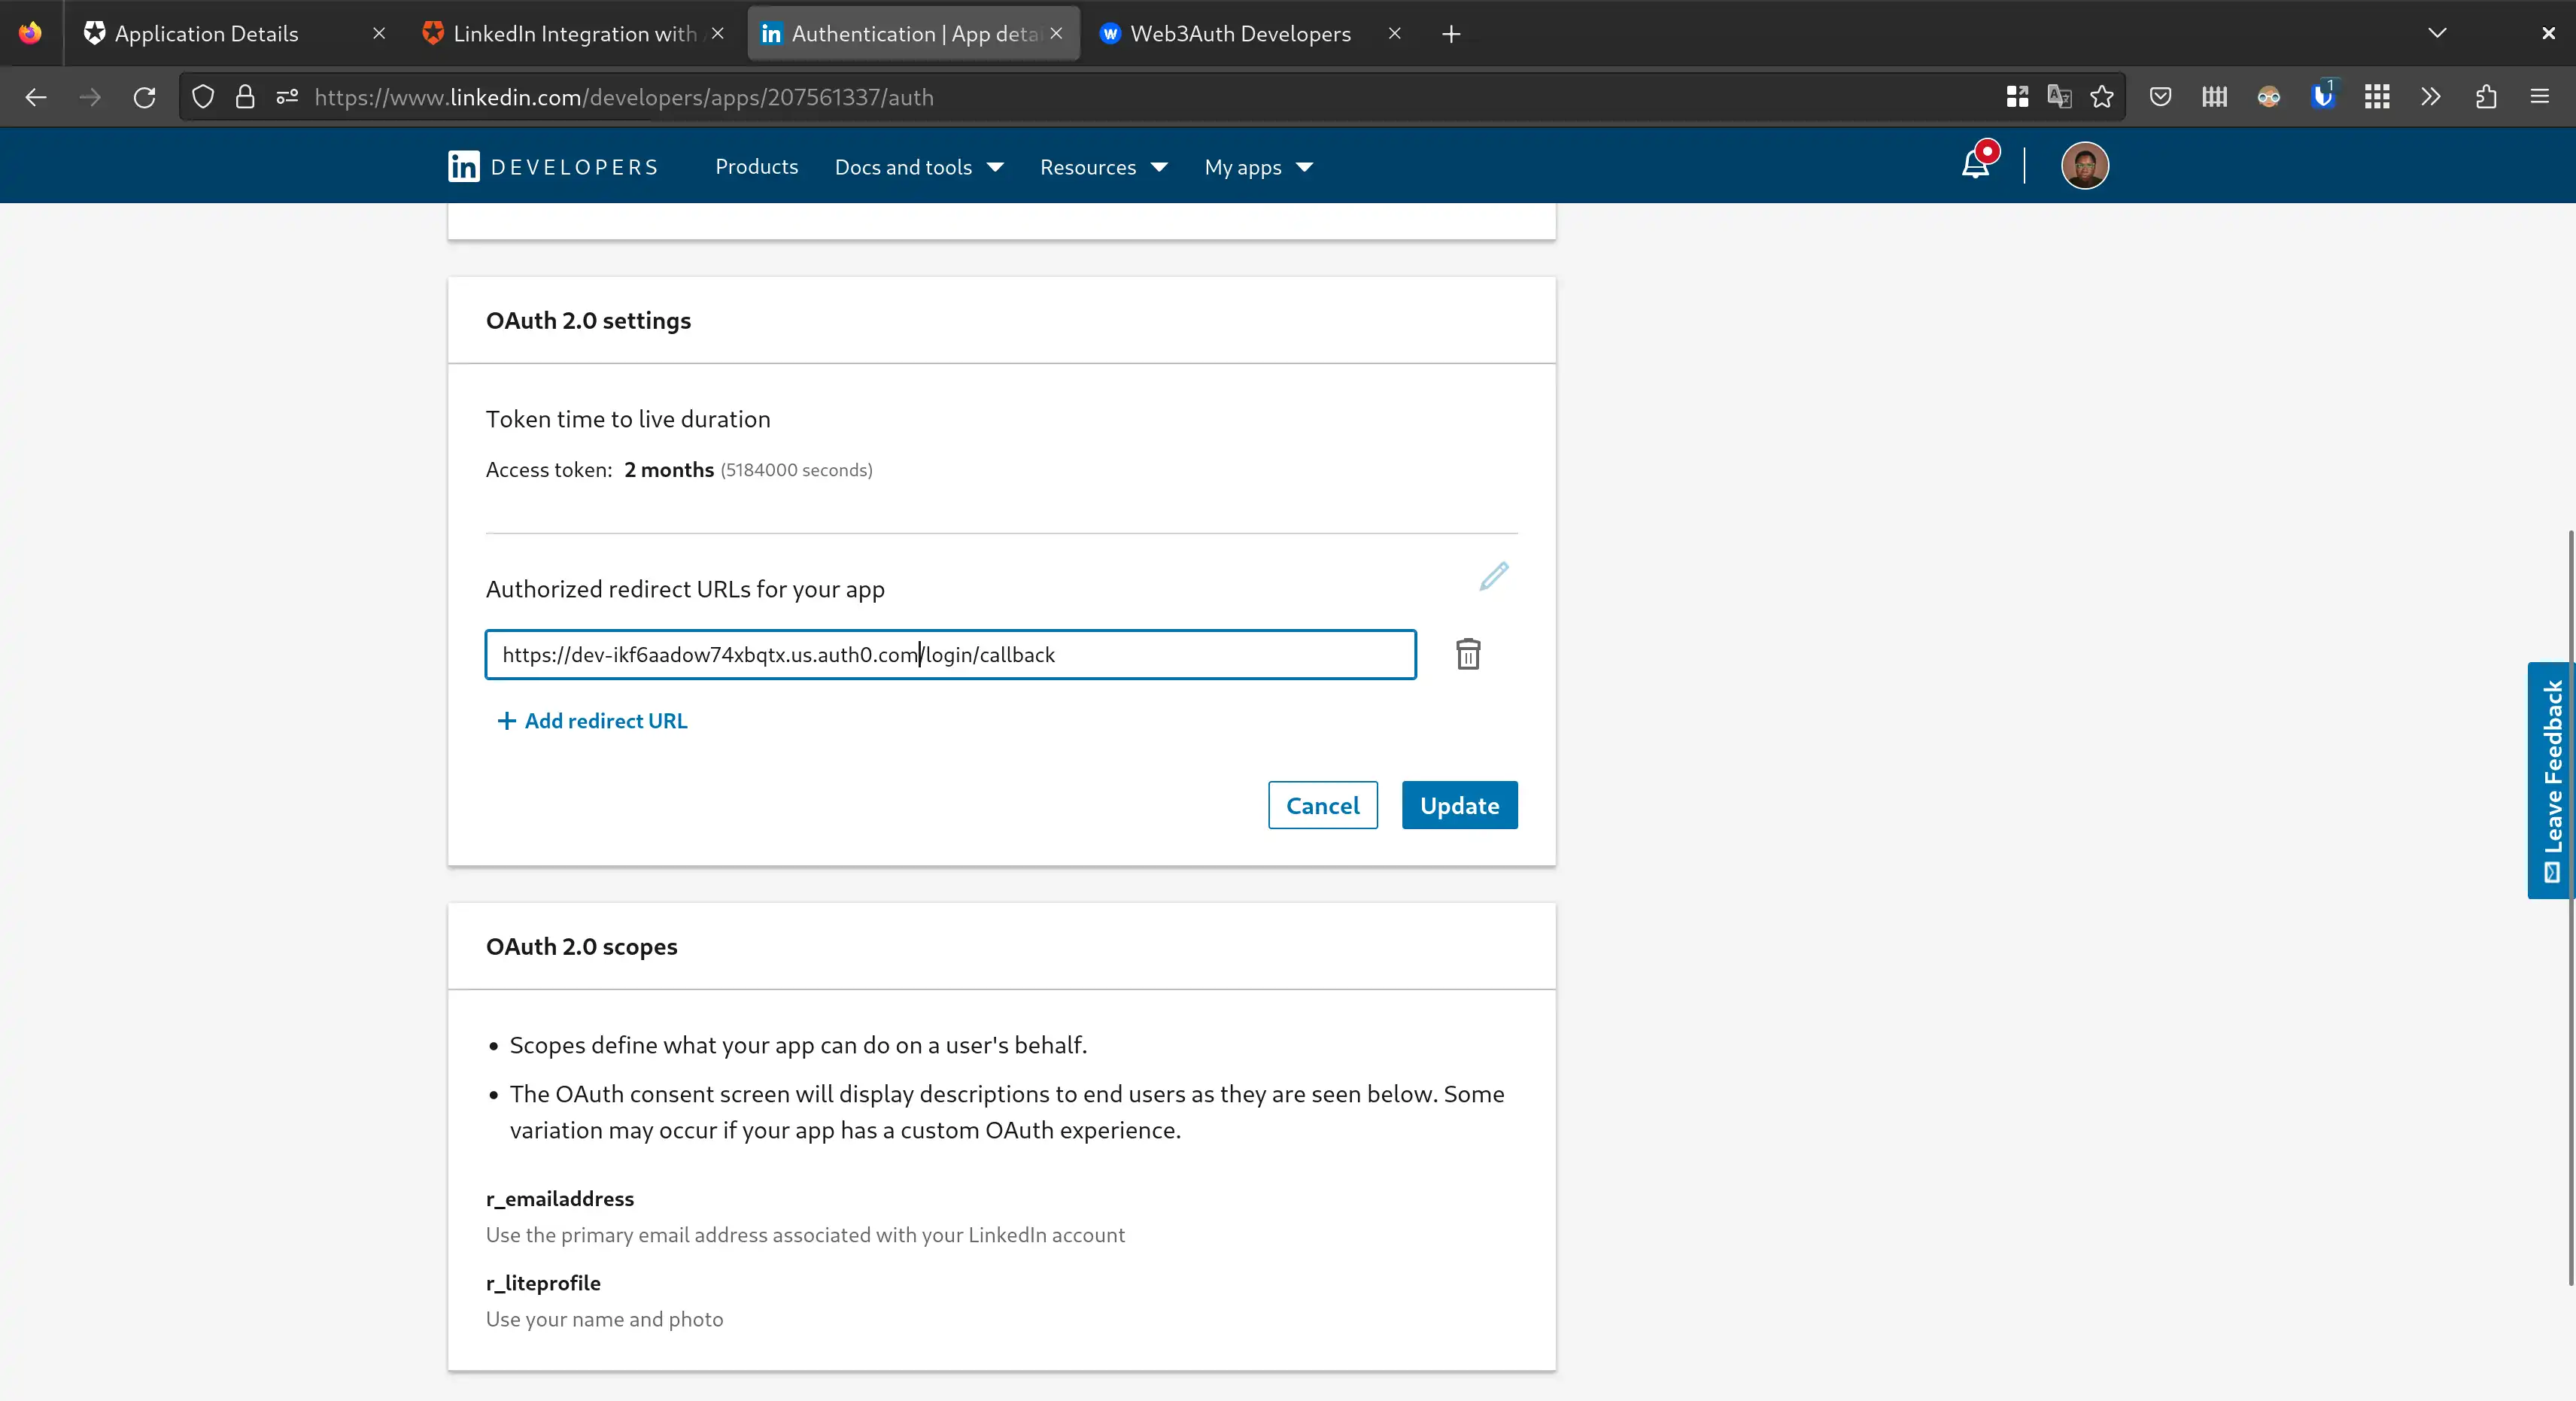Viewport: 2576px width, 1401px height.
Task: Save the page to Pocket
Action: pos(2160,96)
